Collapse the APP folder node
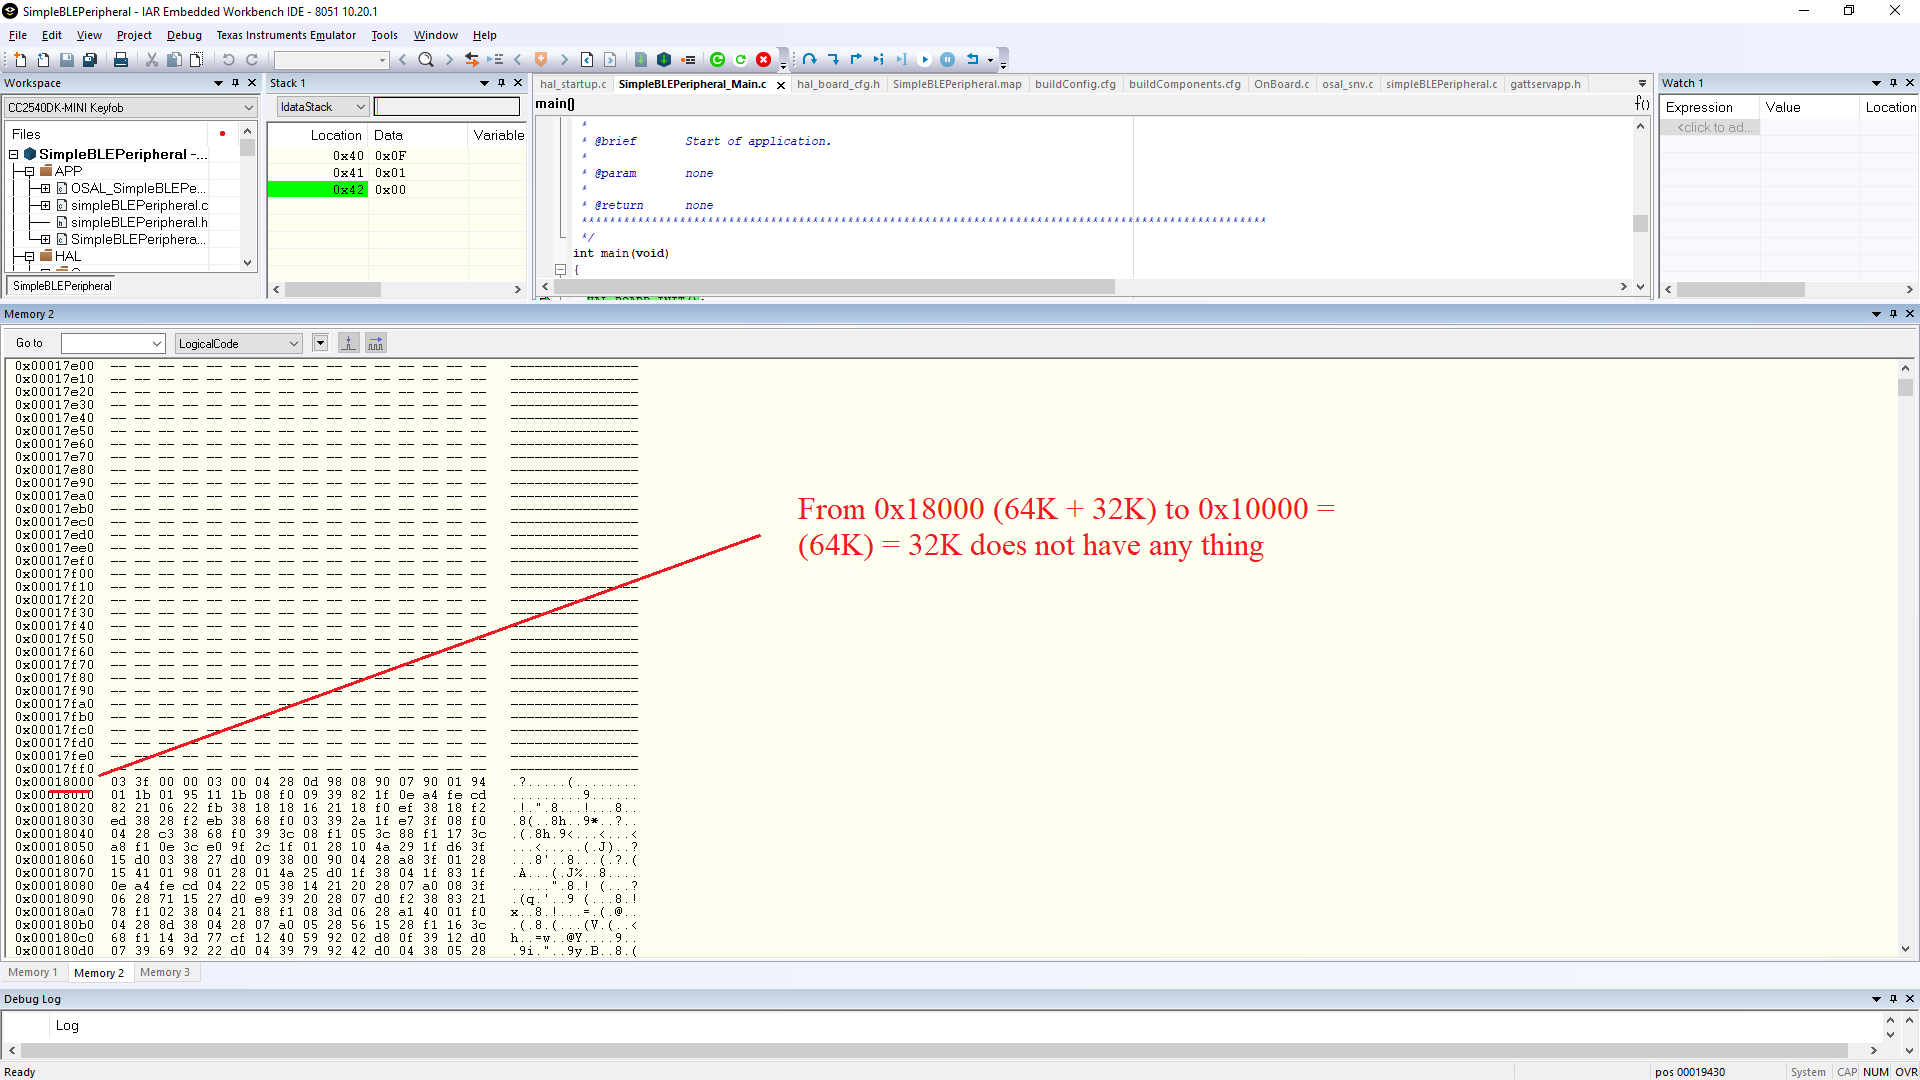The width and height of the screenshot is (1920, 1080). (x=30, y=172)
